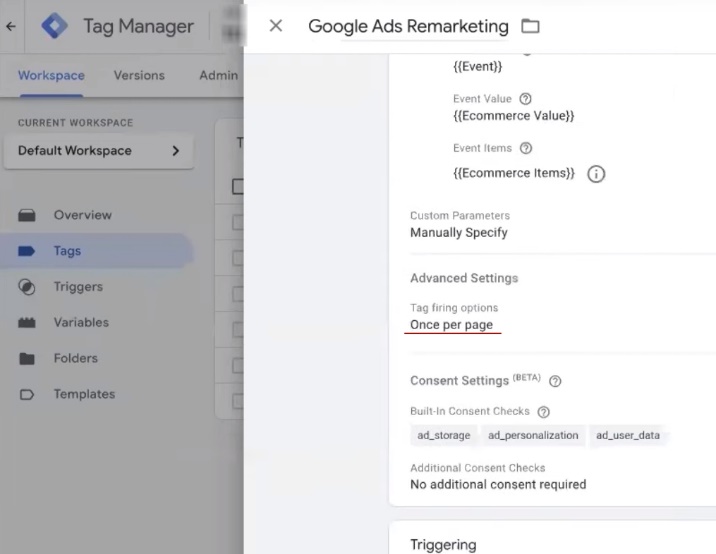Viewport: 716px width, 554px height.
Task: Switch to the Workspace tab
Action: click(51, 75)
